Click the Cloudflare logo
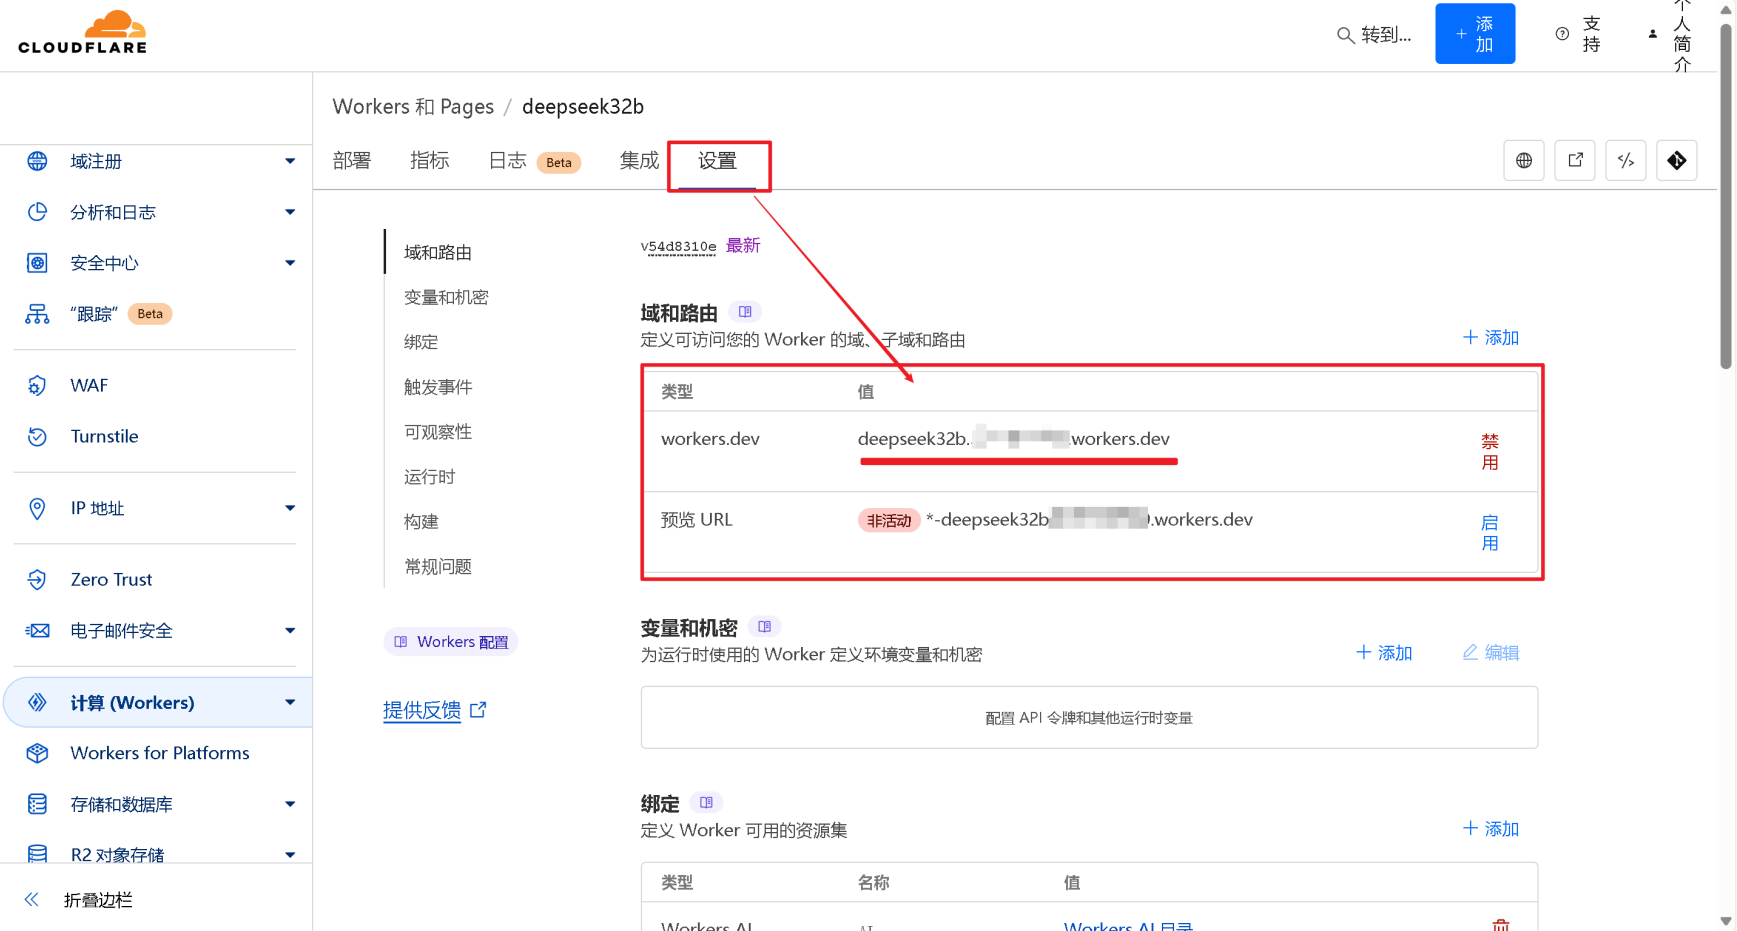The height and width of the screenshot is (931, 1737). coord(83,33)
